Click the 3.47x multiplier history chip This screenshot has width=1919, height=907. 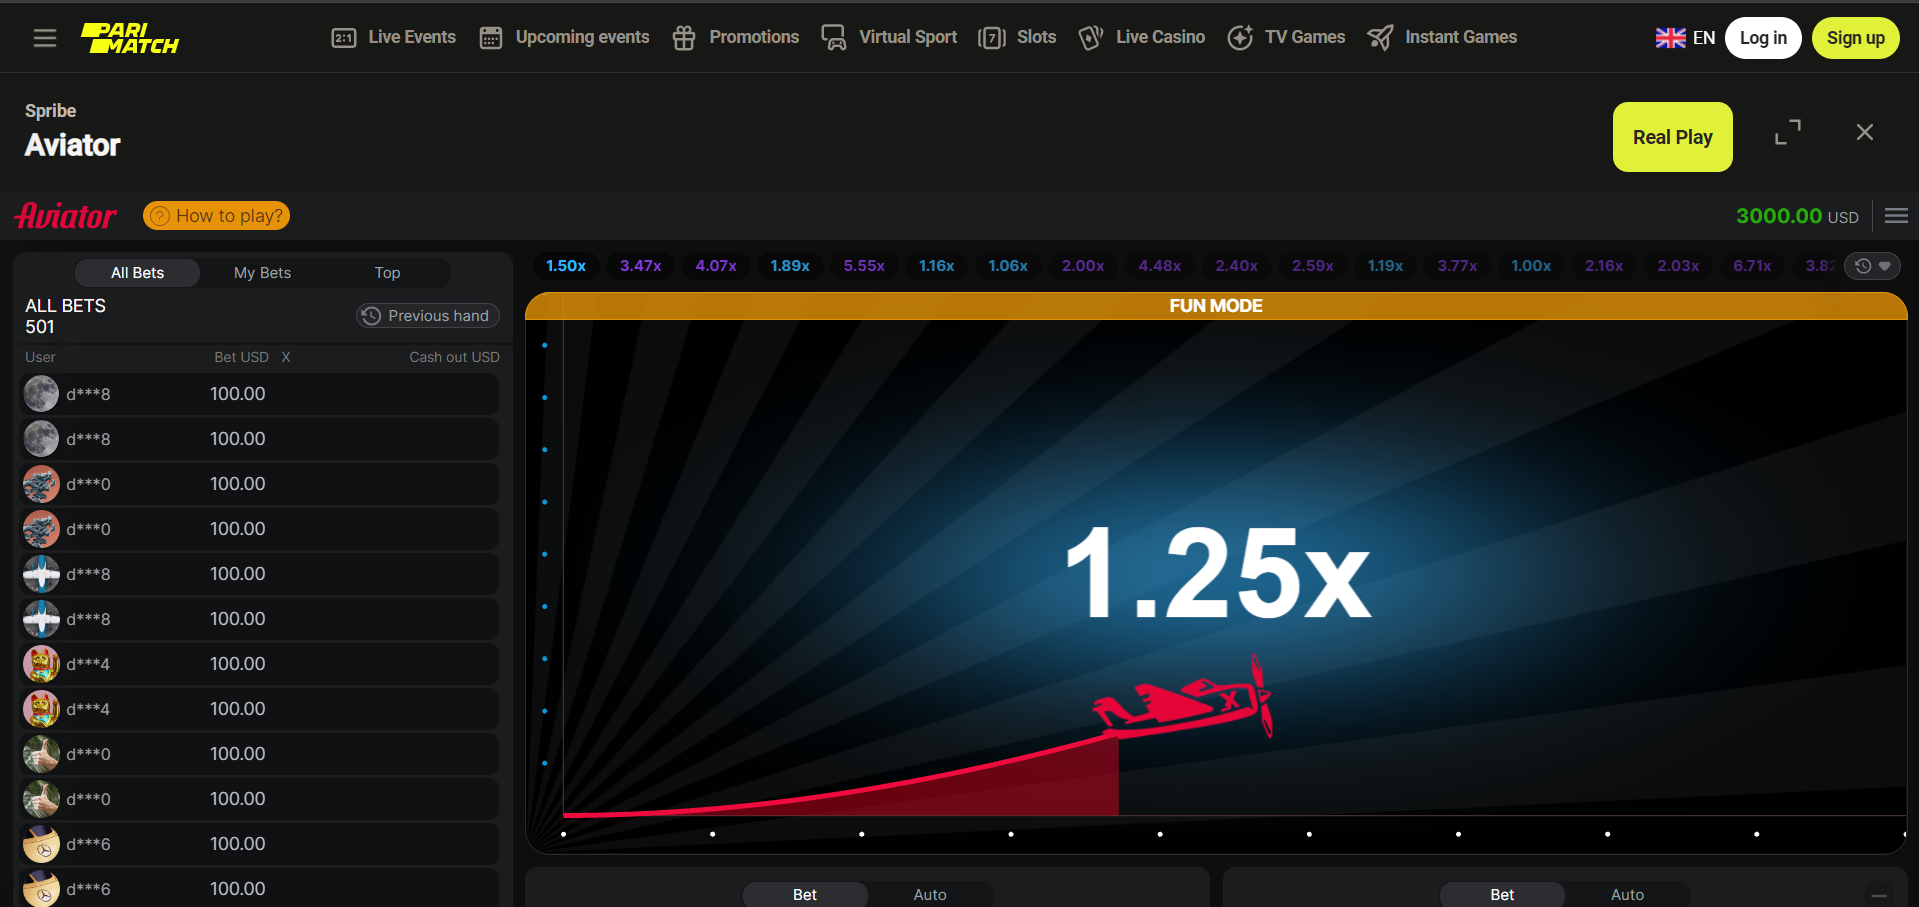tap(640, 266)
